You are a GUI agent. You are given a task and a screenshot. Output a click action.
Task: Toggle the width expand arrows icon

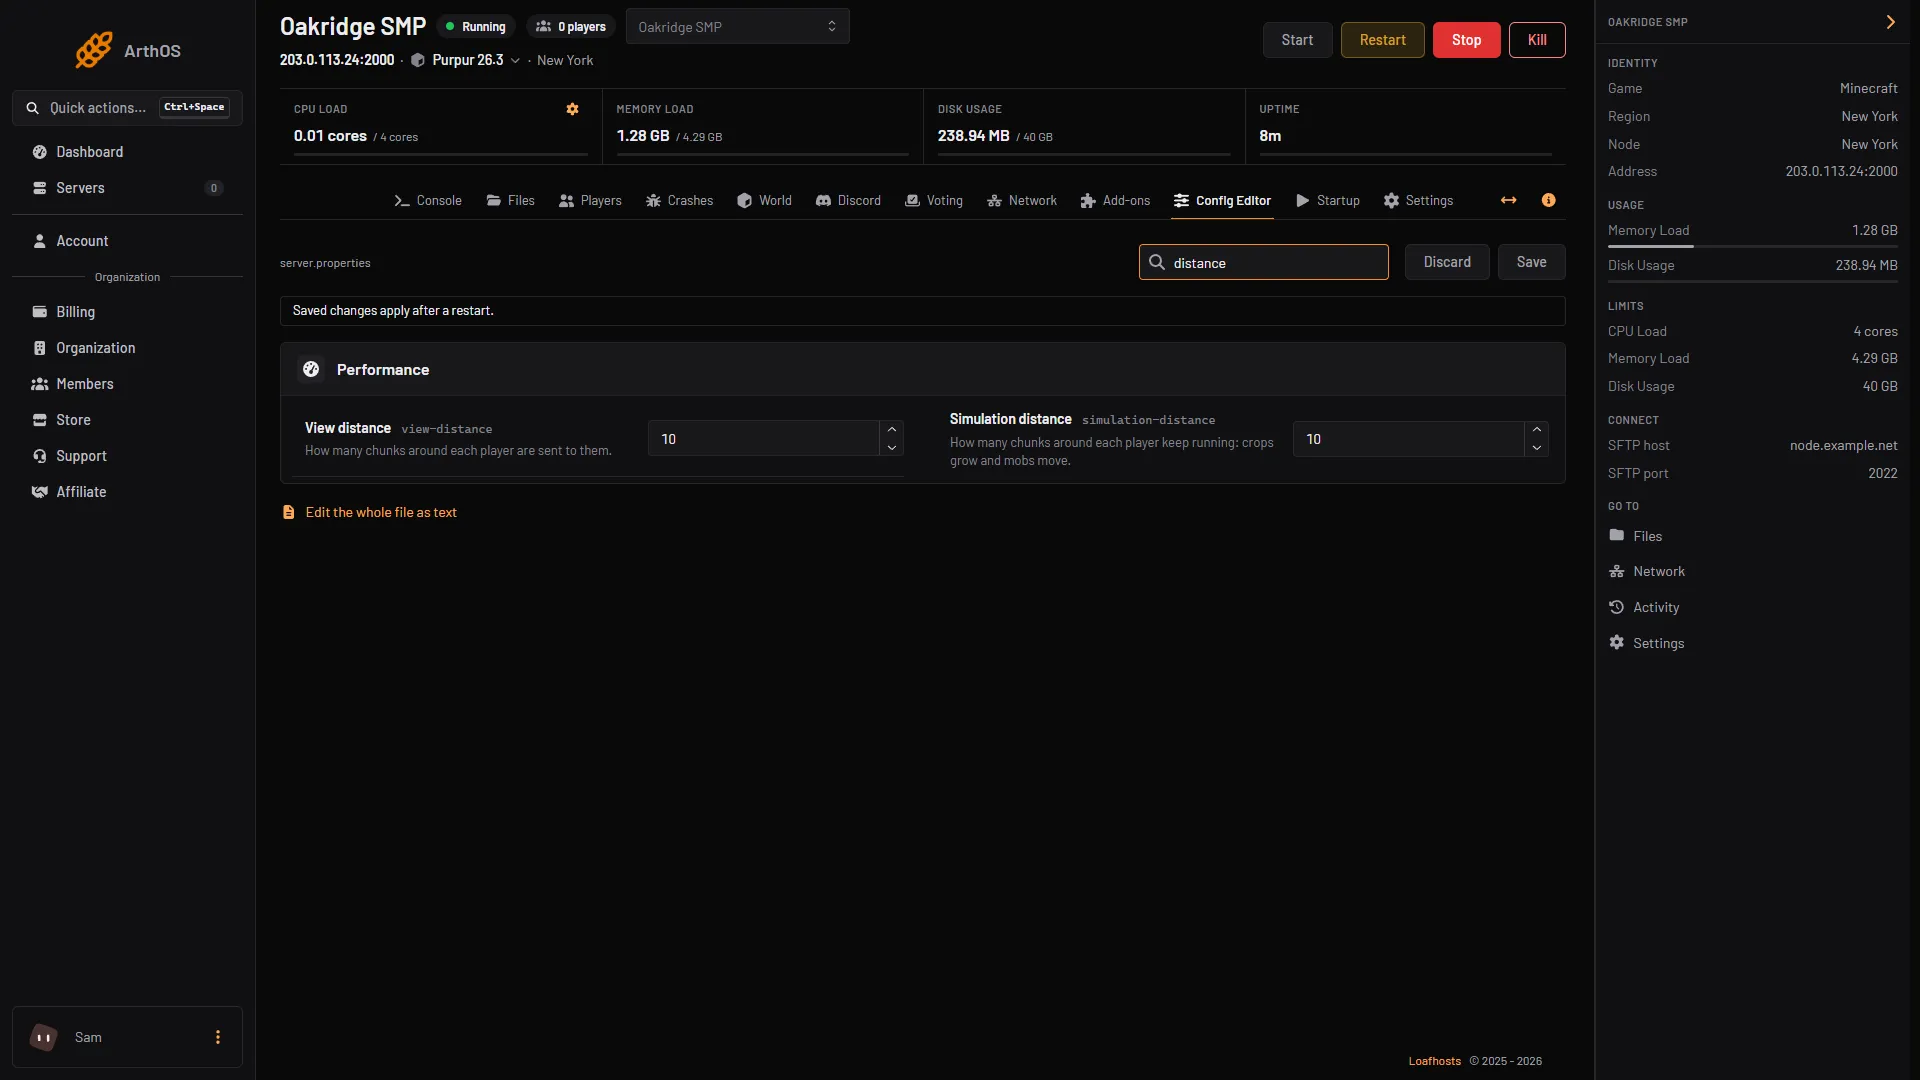(x=1508, y=200)
